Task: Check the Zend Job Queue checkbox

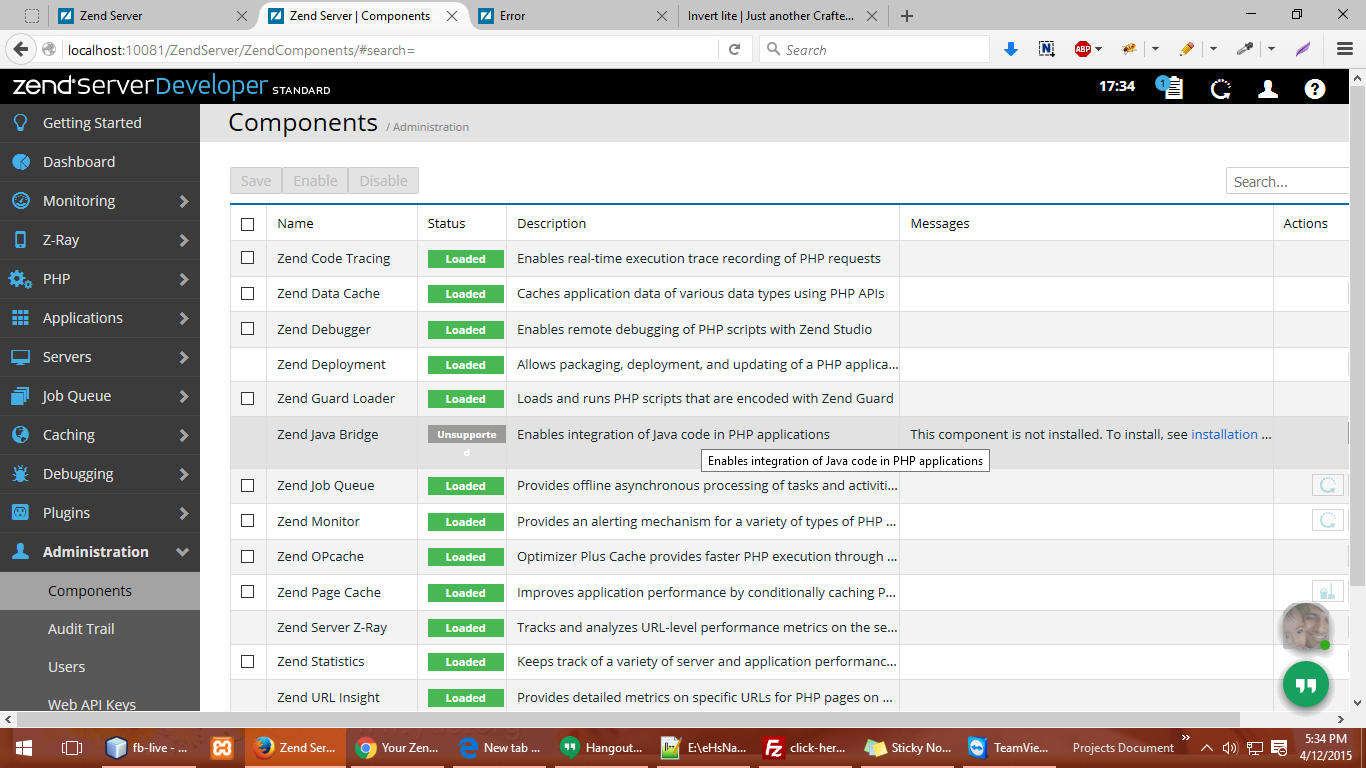Action: [248, 485]
